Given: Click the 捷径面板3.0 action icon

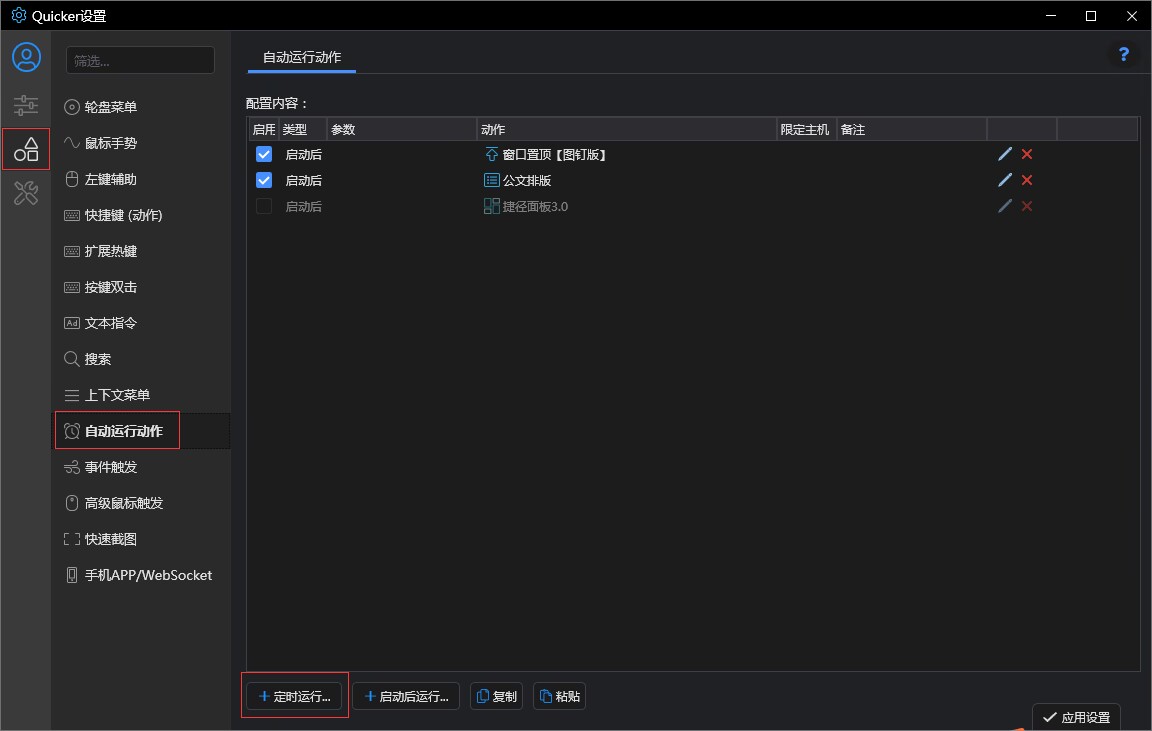Looking at the screenshot, I should tap(492, 206).
